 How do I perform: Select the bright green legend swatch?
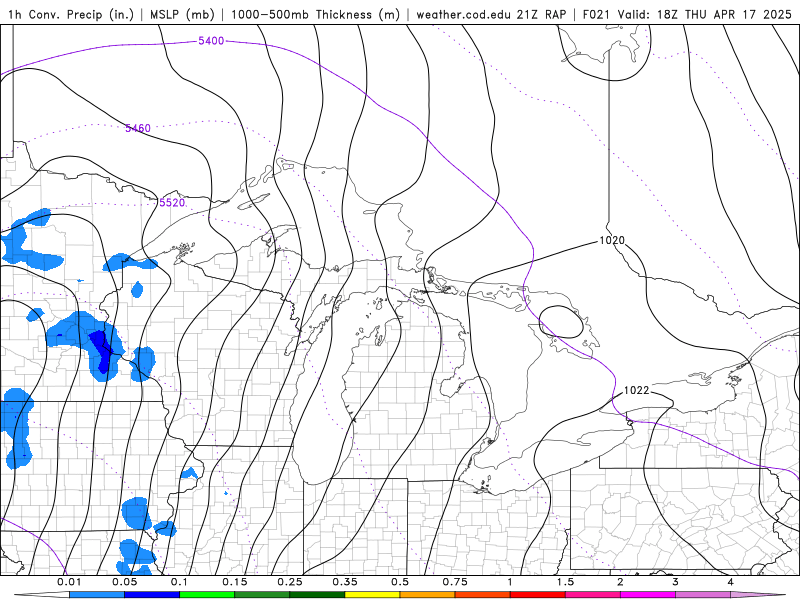(207, 595)
